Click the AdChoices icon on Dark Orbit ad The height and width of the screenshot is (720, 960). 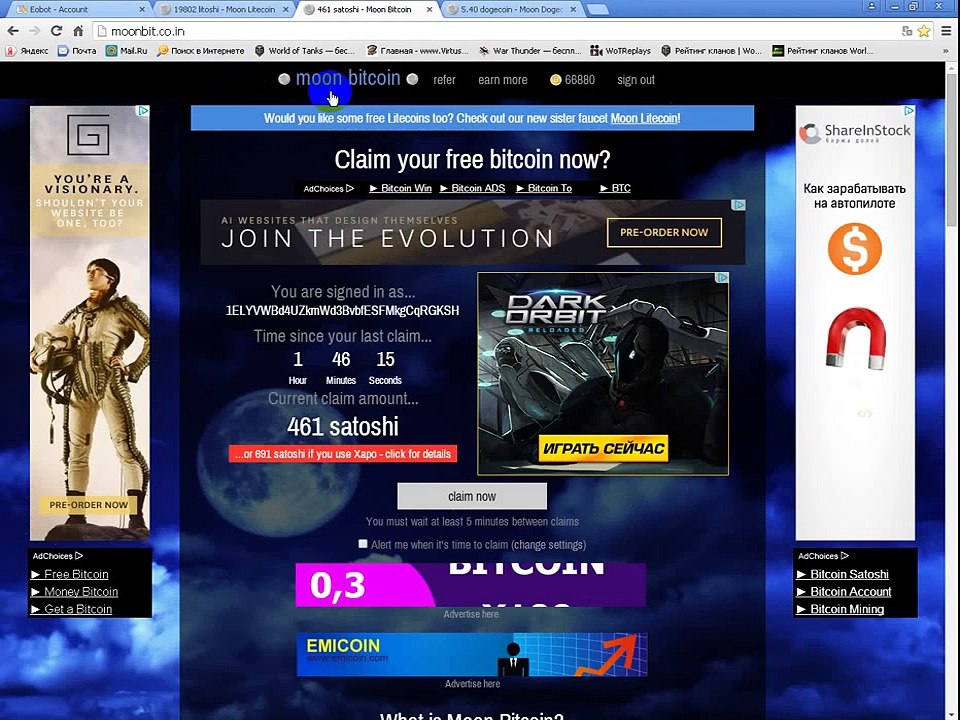click(722, 278)
